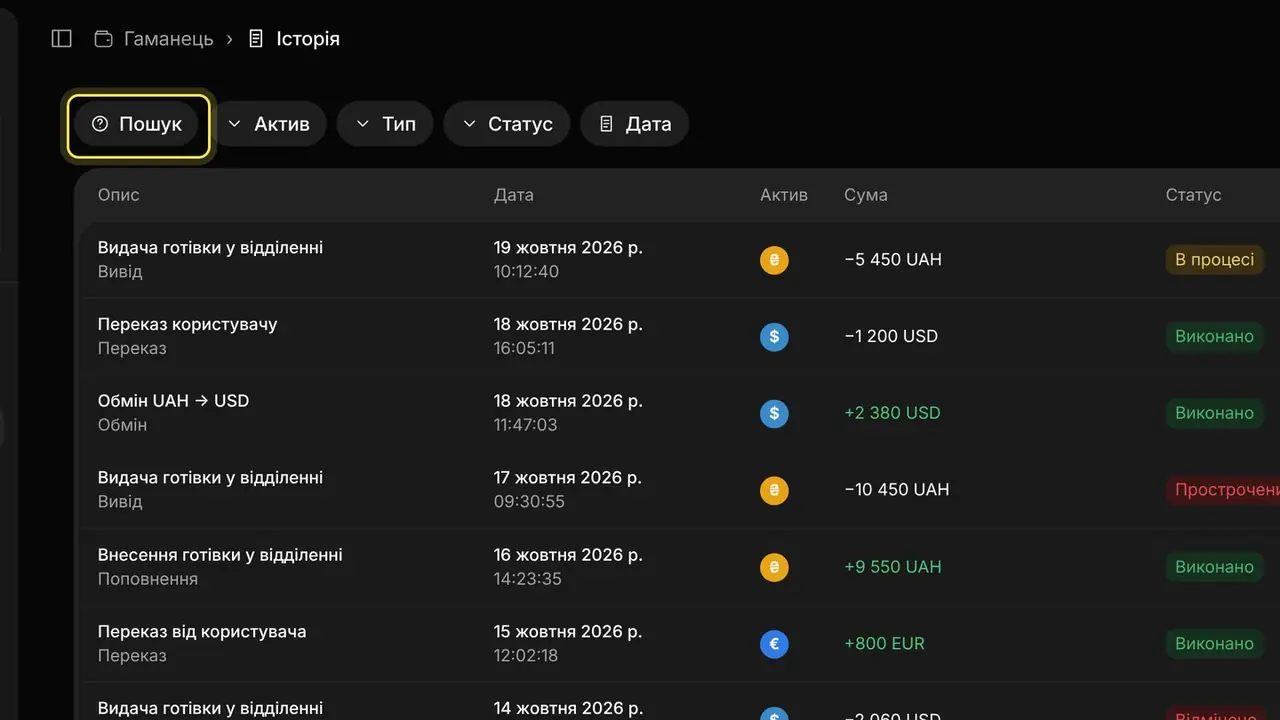
Task: Sort by the Опис column header
Action: click(118, 195)
